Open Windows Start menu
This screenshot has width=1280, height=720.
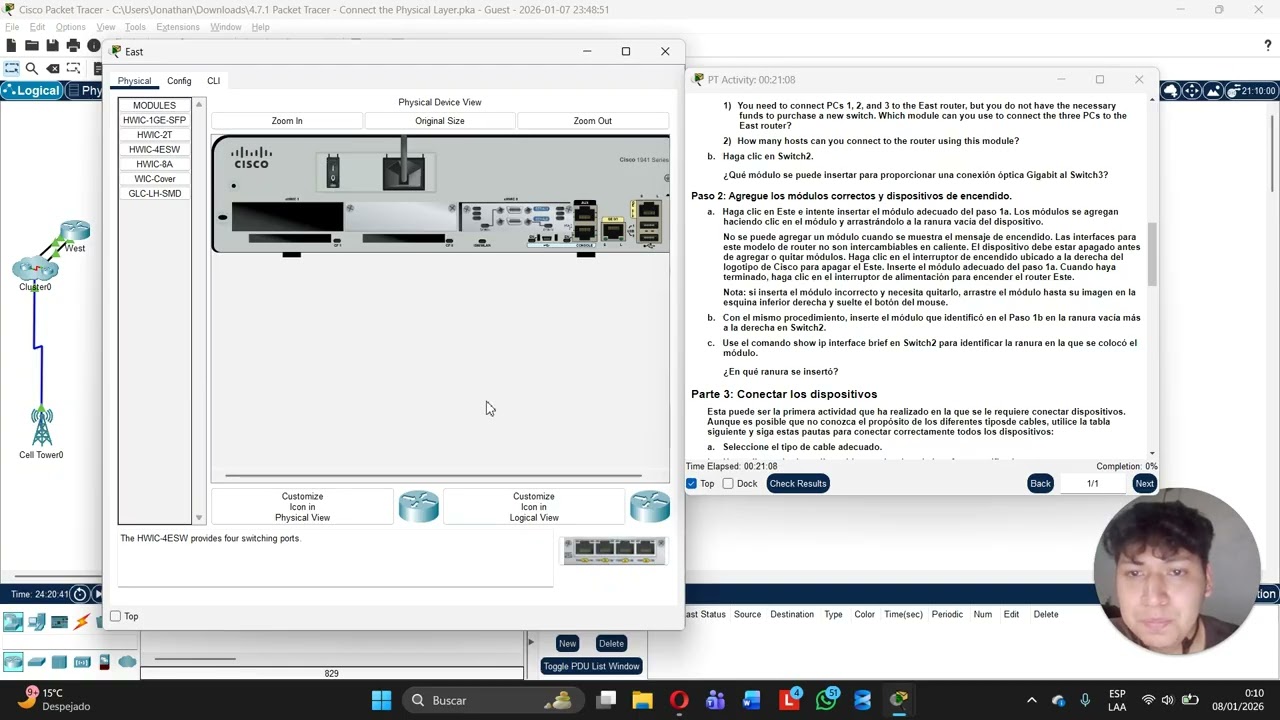point(381,700)
